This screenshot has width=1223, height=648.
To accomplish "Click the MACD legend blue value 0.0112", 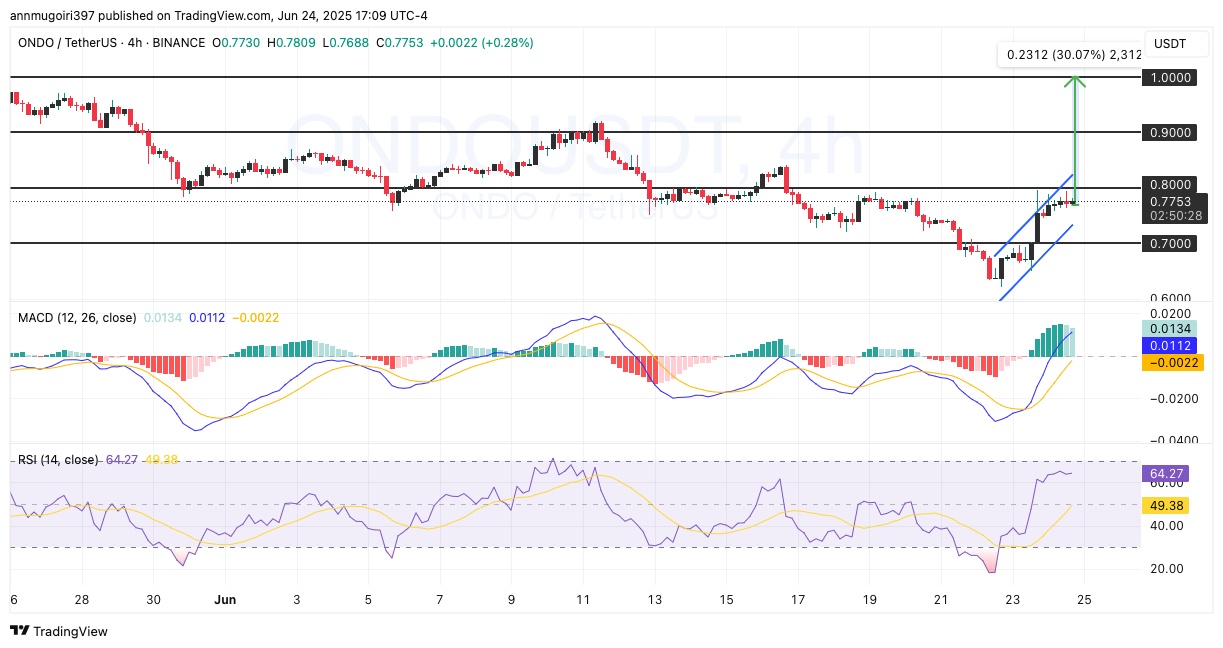I will (209, 318).
